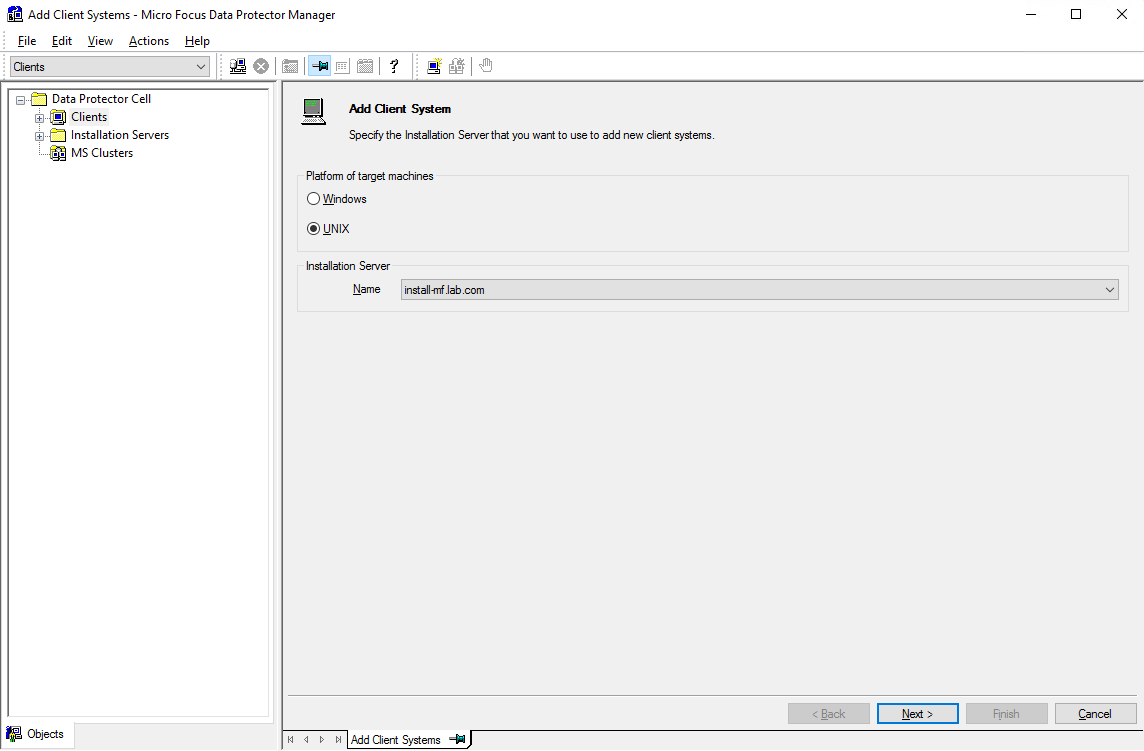Screen dimensions: 1144x751
Task: Click the Objects tab icon
Action: (14, 734)
